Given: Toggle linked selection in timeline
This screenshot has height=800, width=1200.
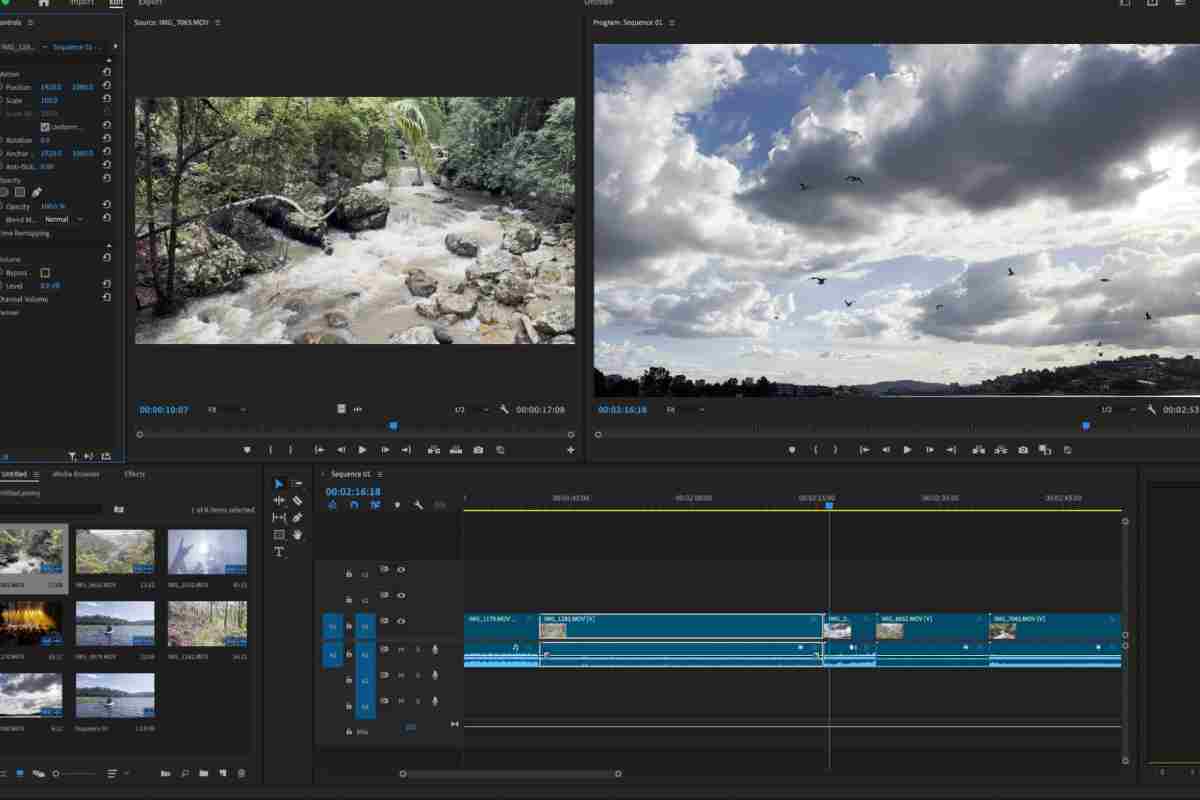Looking at the screenshot, I should [375, 505].
